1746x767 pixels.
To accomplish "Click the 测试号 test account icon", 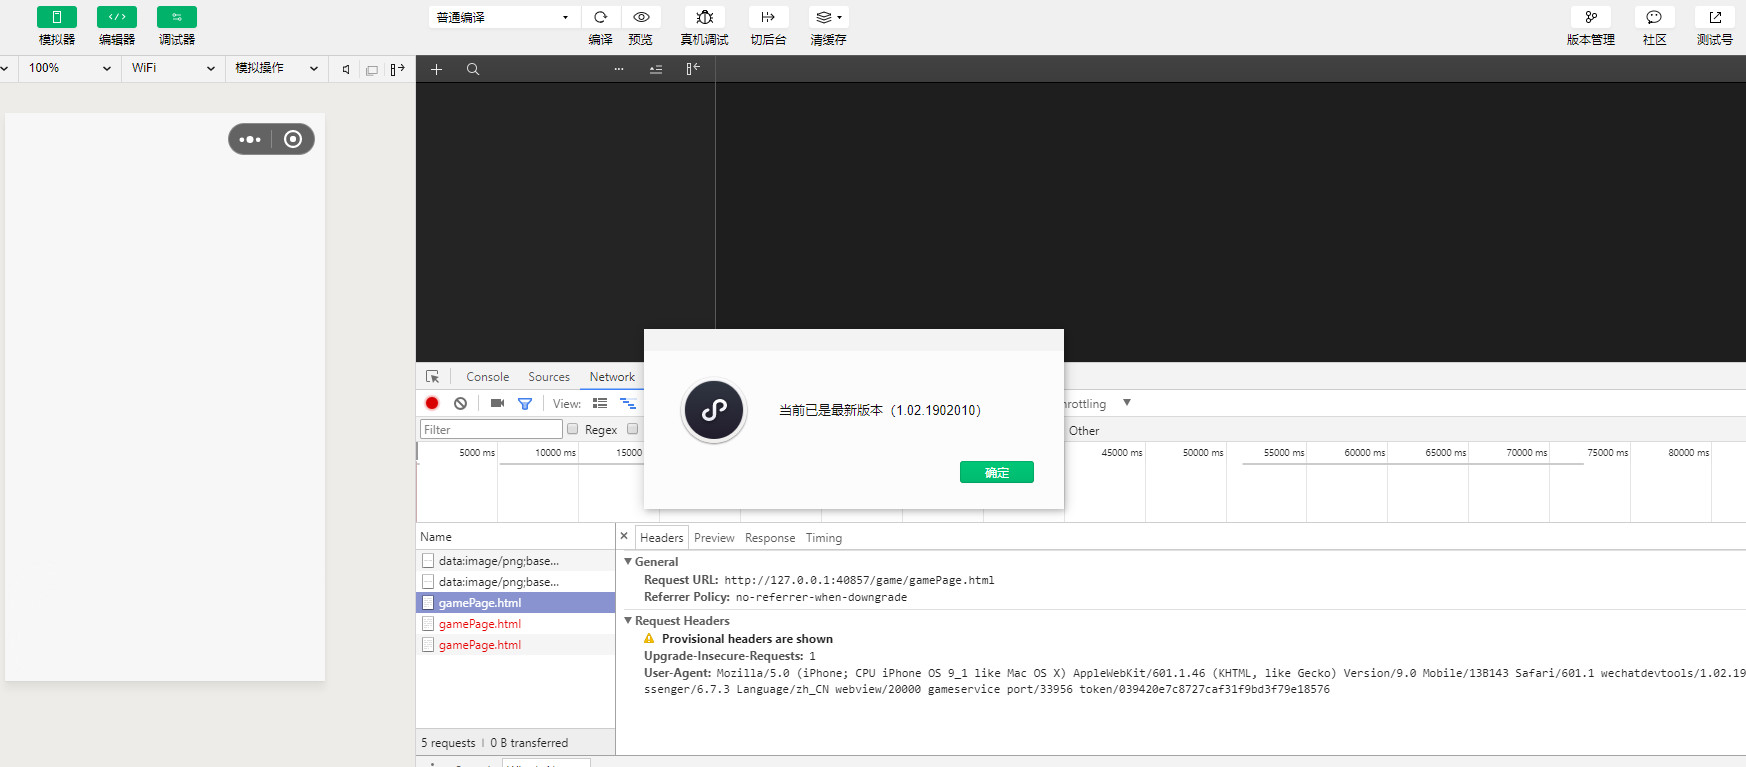I will (x=1715, y=17).
